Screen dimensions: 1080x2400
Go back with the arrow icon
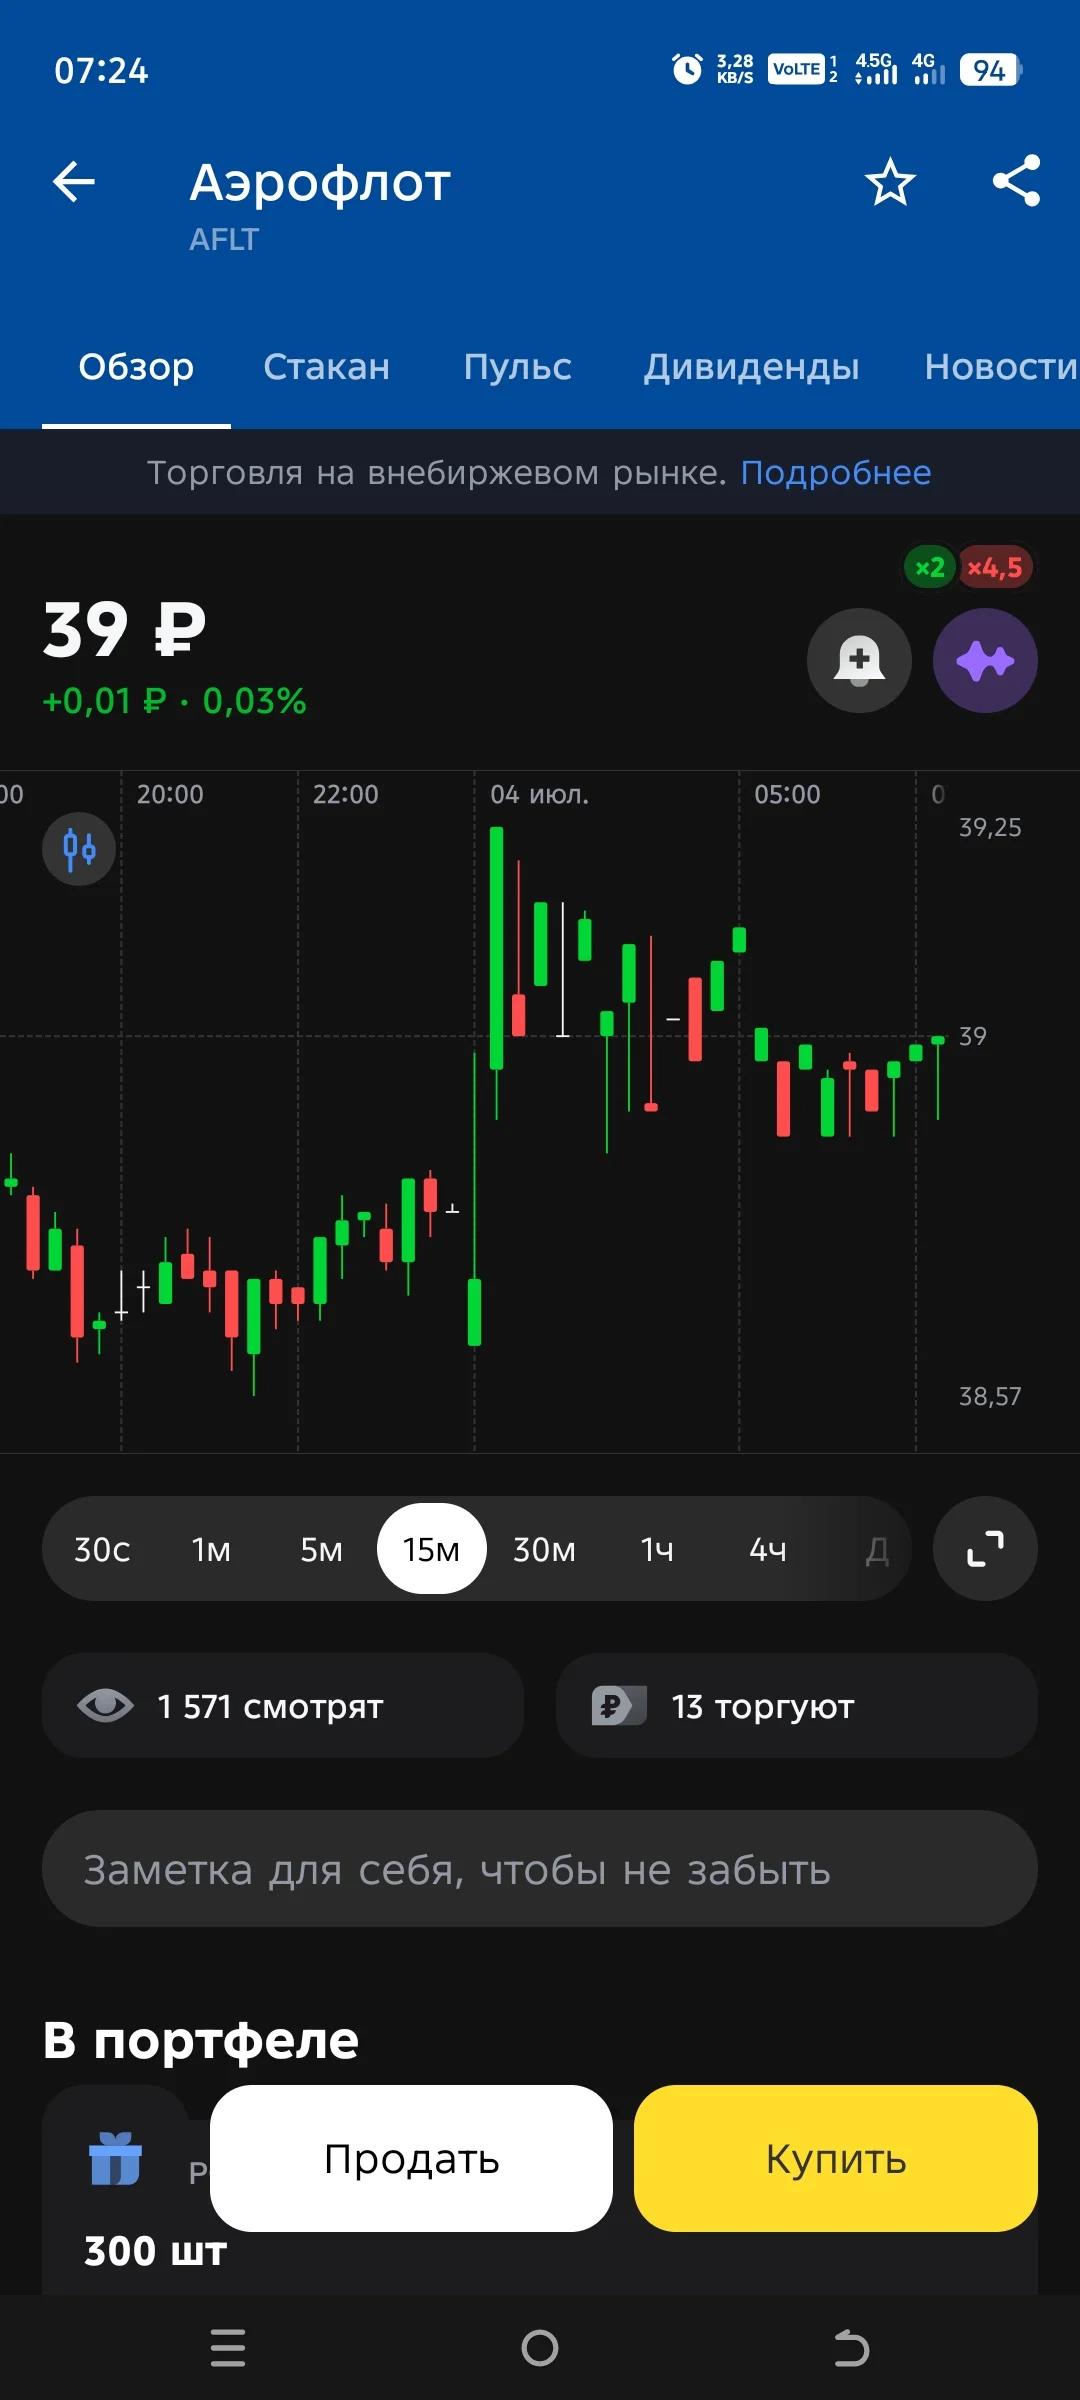point(73,182)
